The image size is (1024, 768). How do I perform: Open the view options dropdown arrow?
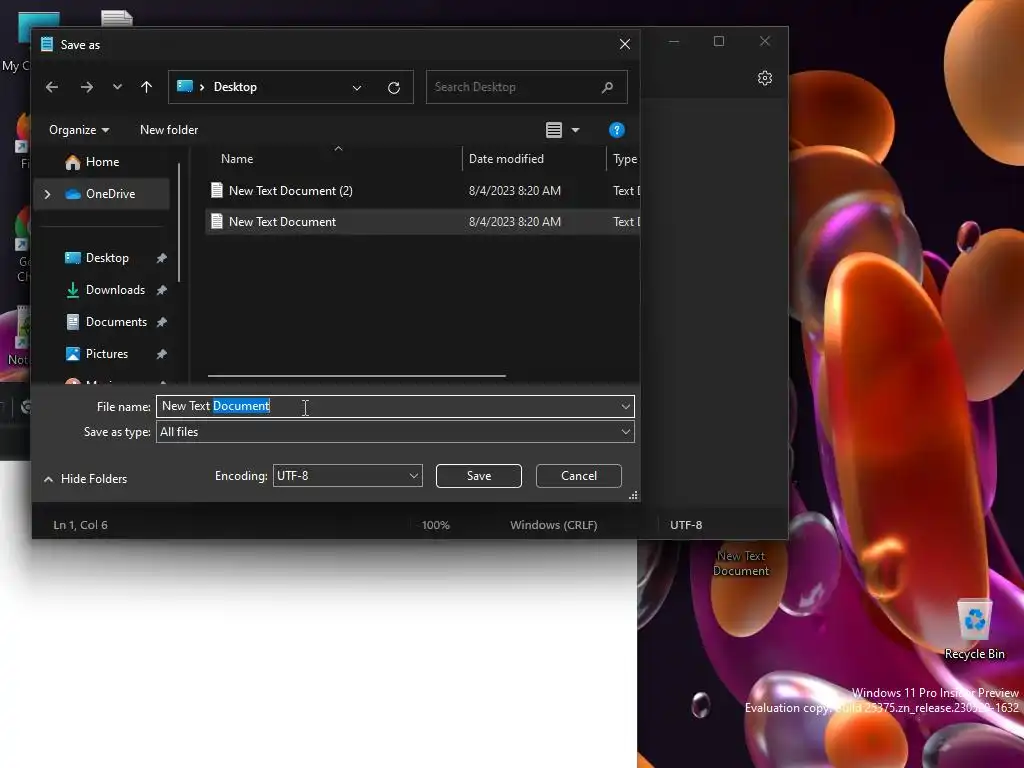pyautogui.click(x=575, y=130)
